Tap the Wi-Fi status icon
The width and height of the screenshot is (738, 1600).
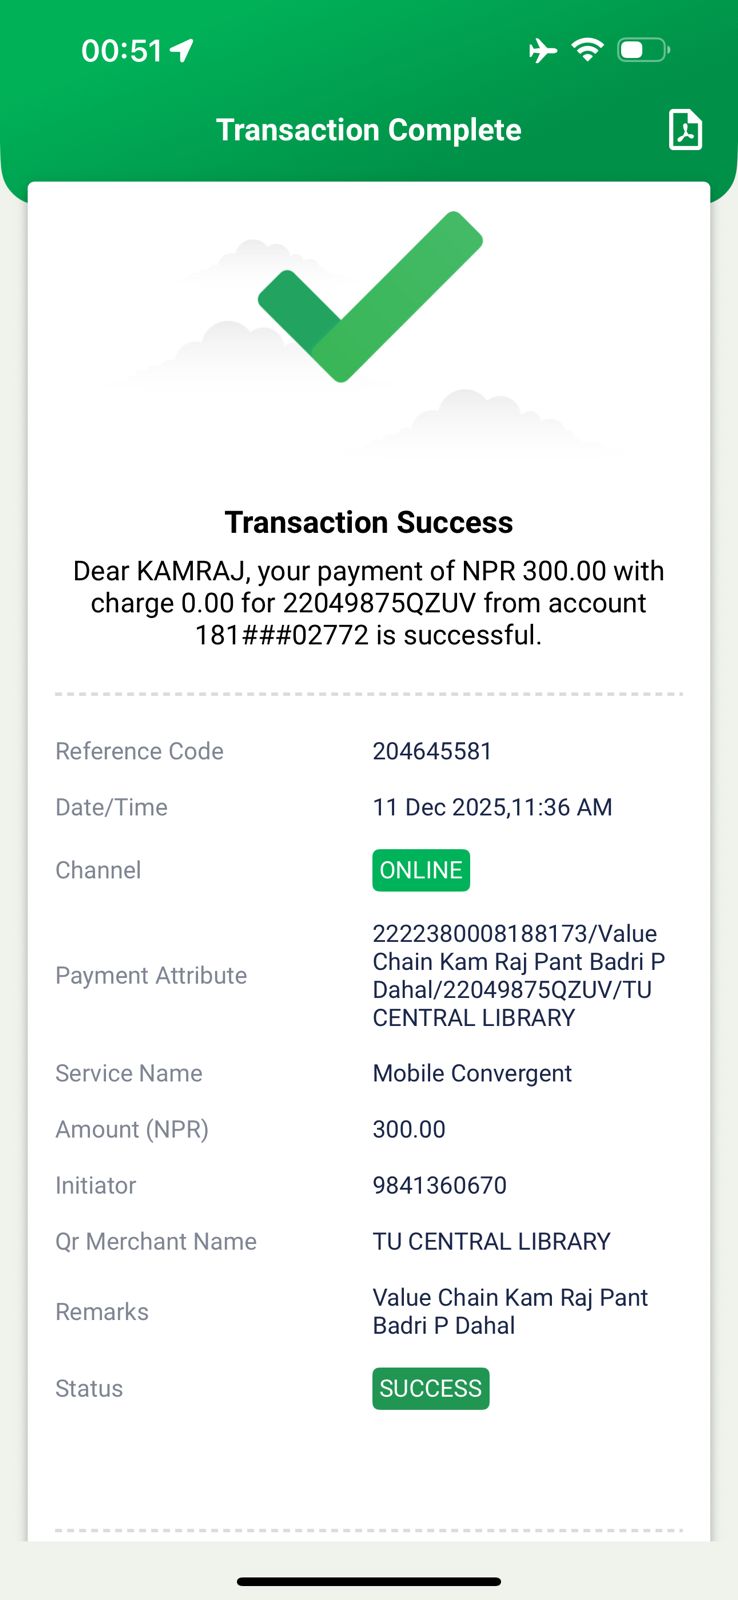click(x=587, y=49)
